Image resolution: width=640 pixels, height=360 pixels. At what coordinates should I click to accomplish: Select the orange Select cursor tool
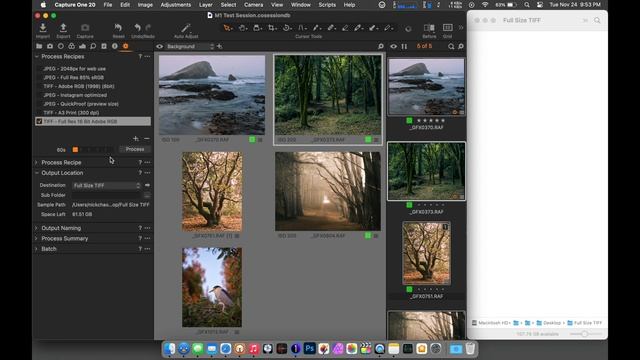(227, 28)
